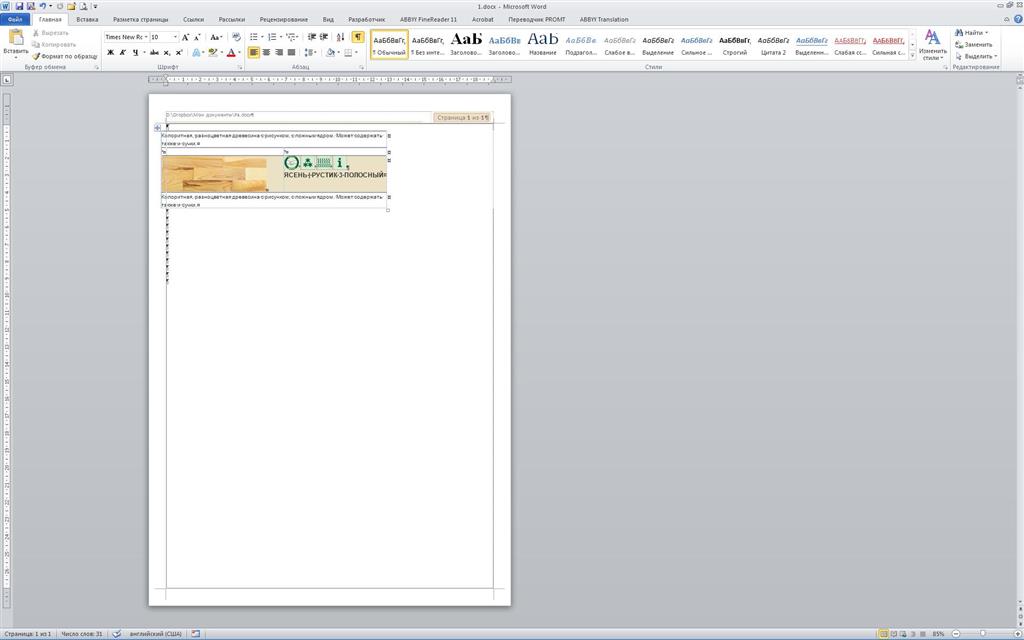The height and width of the screenshot is (640, 1024).
Task: Sort text with A-Z icon
Action: pyautogui.click(x=340, y=37)
